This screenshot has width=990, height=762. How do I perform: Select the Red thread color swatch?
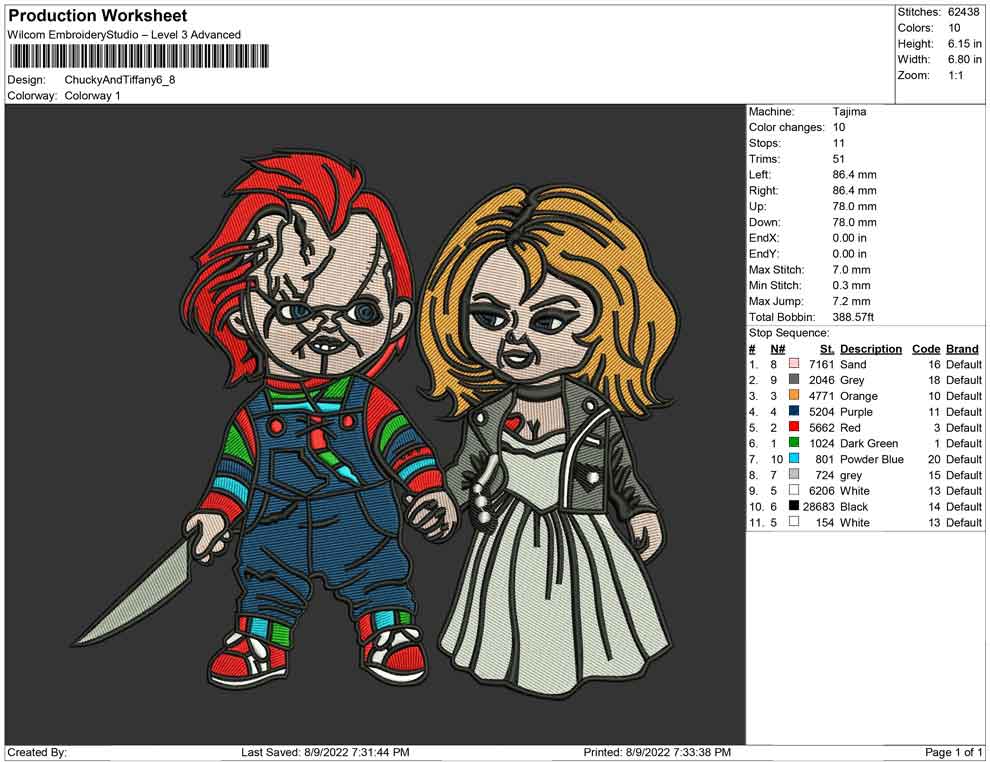pos(794,428)
